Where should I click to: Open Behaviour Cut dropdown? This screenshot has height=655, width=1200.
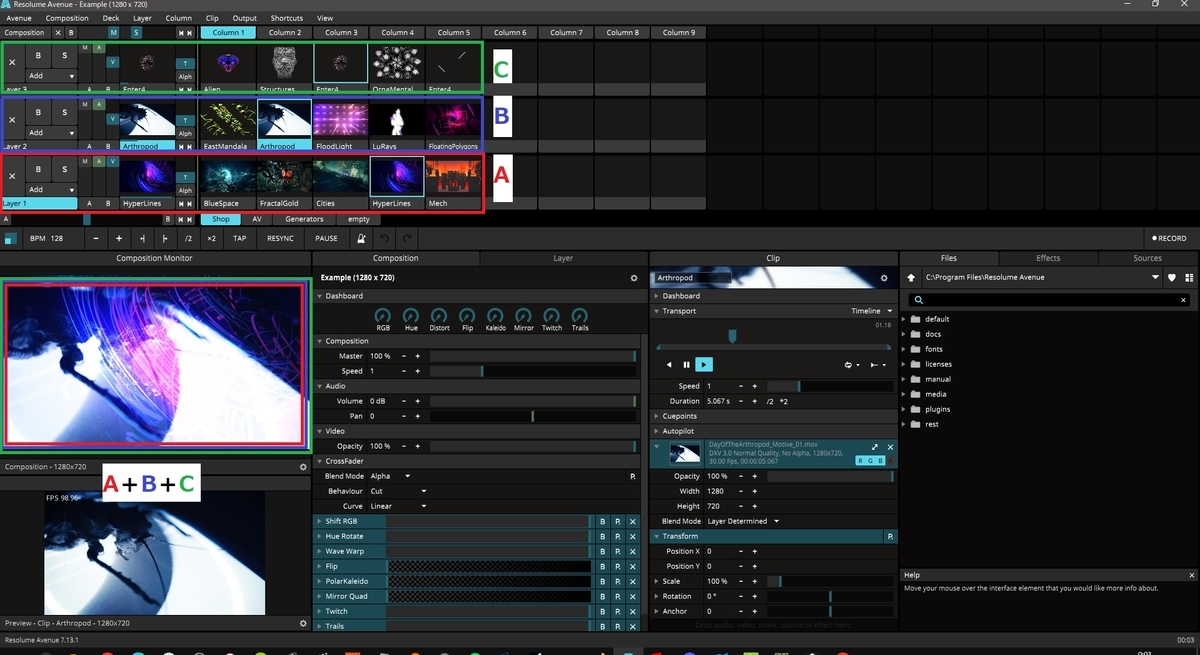397,491
